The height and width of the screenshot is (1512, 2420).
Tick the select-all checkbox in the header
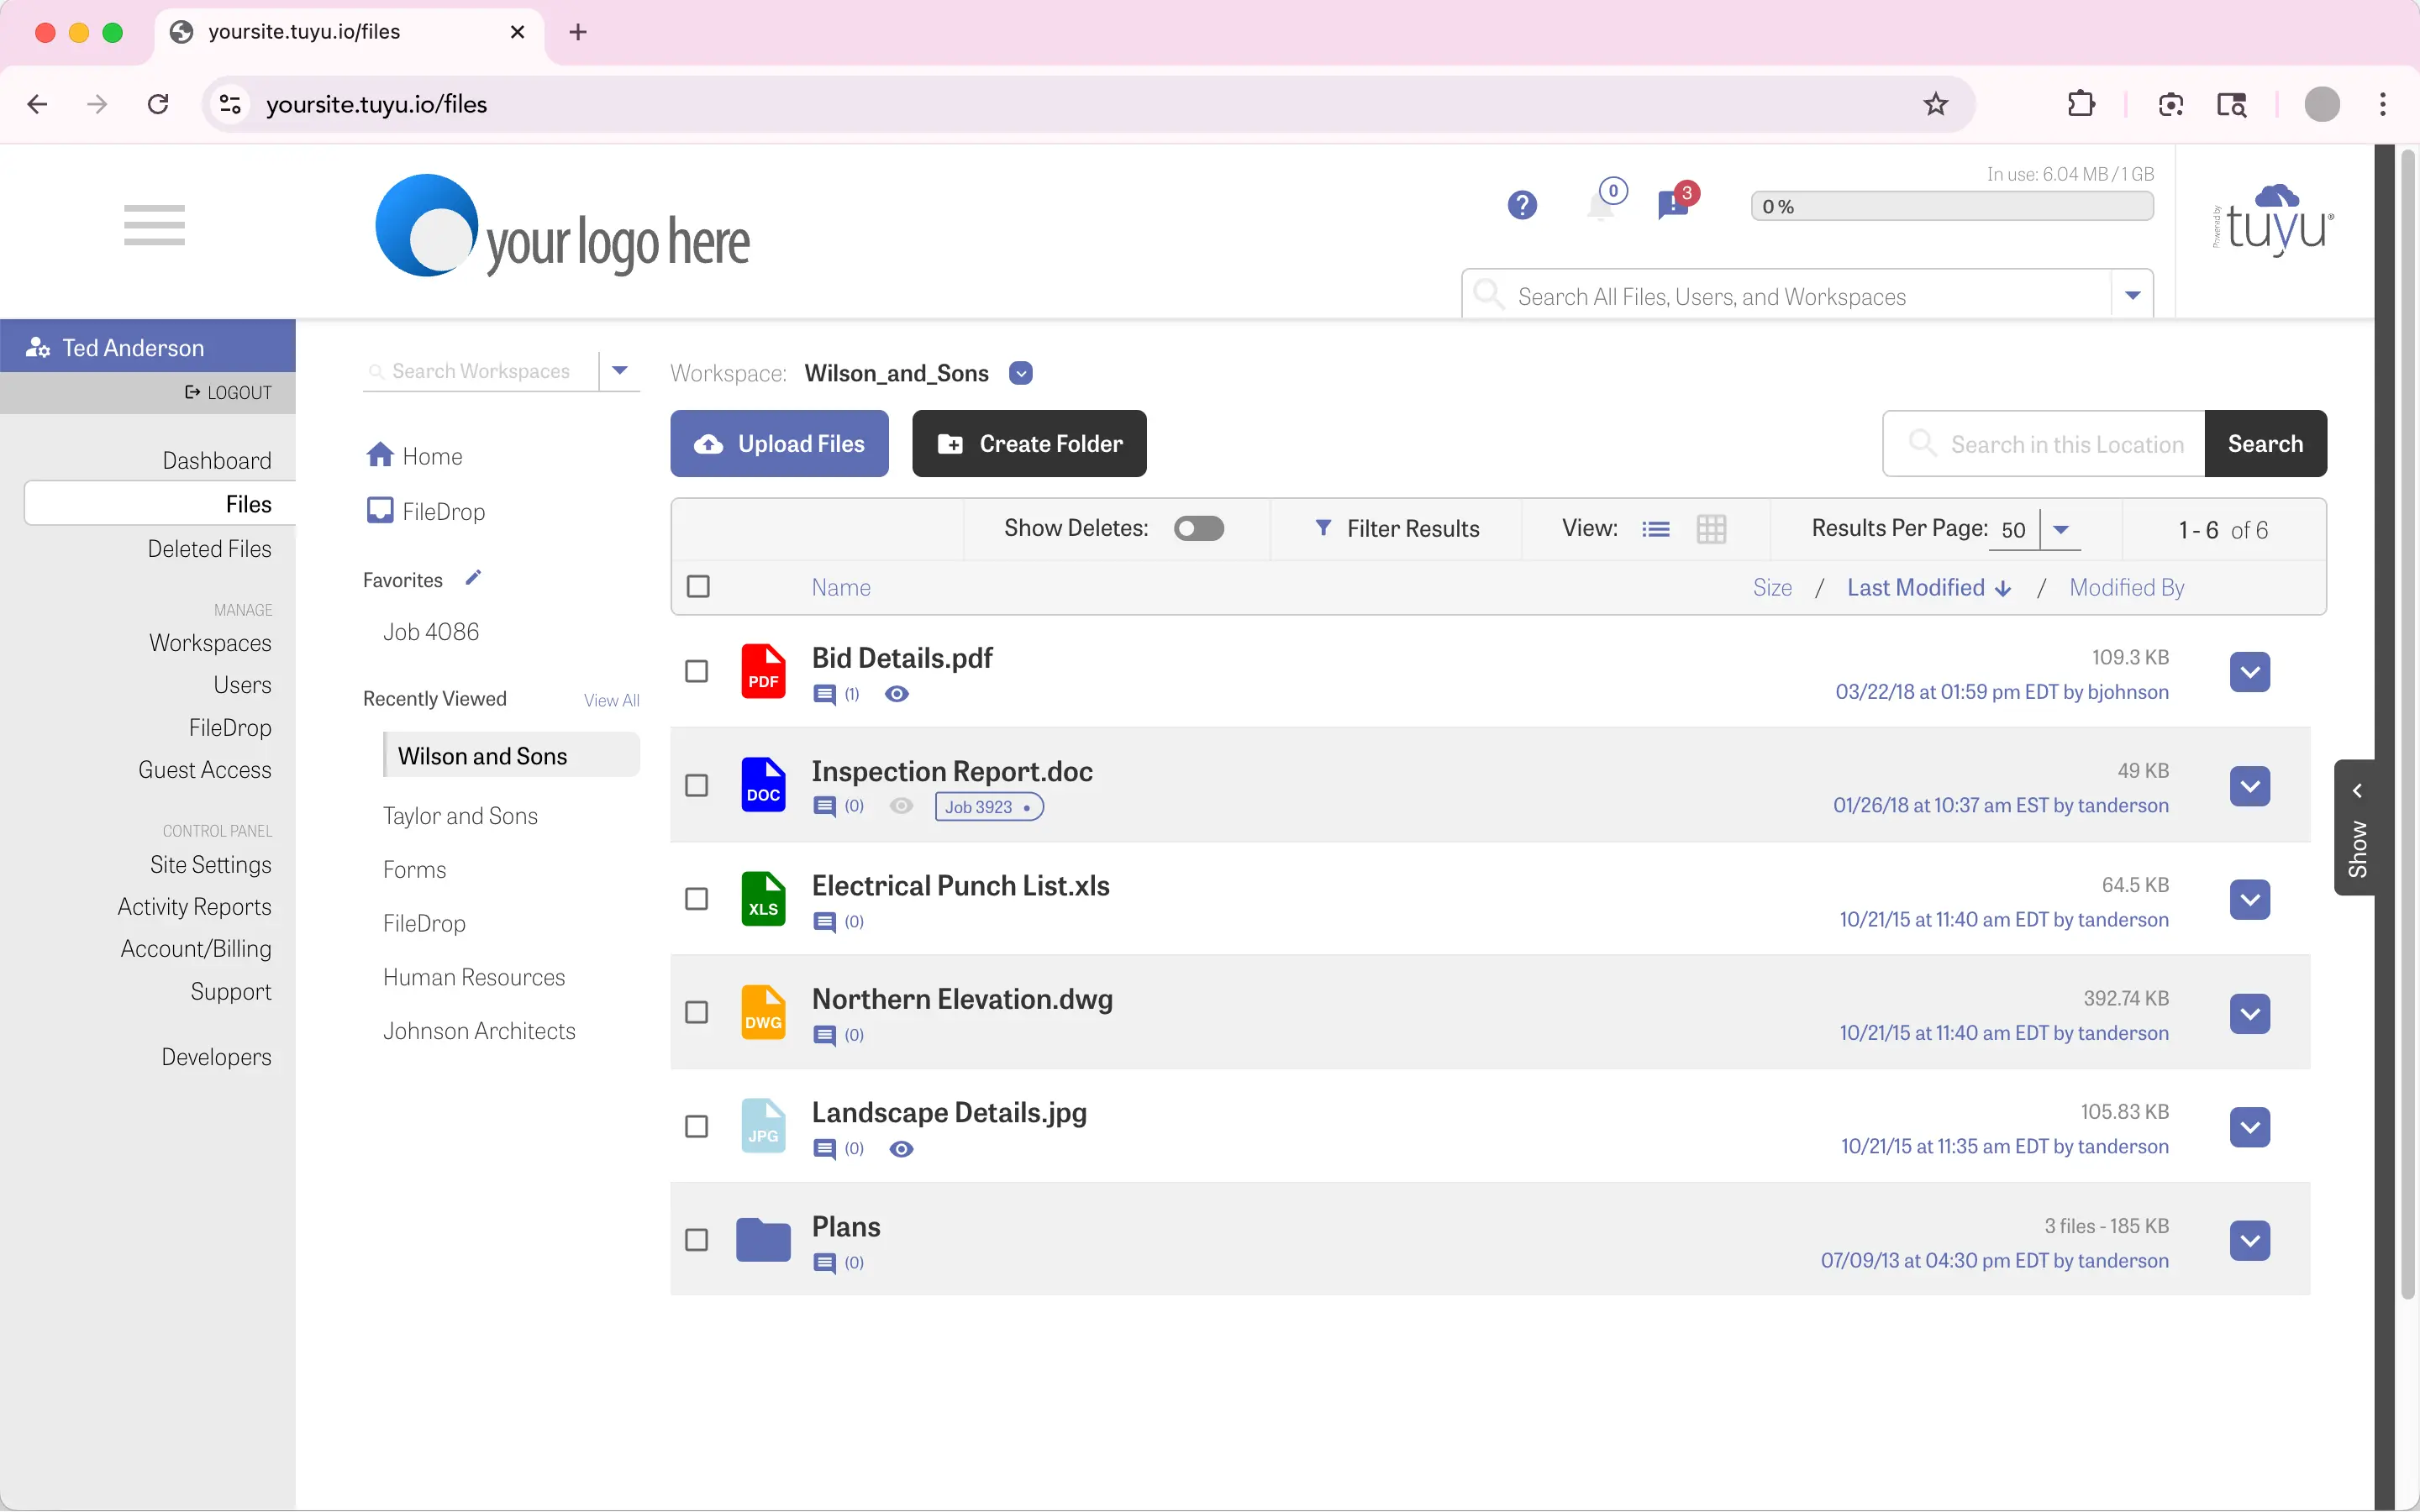pos(698,587)
